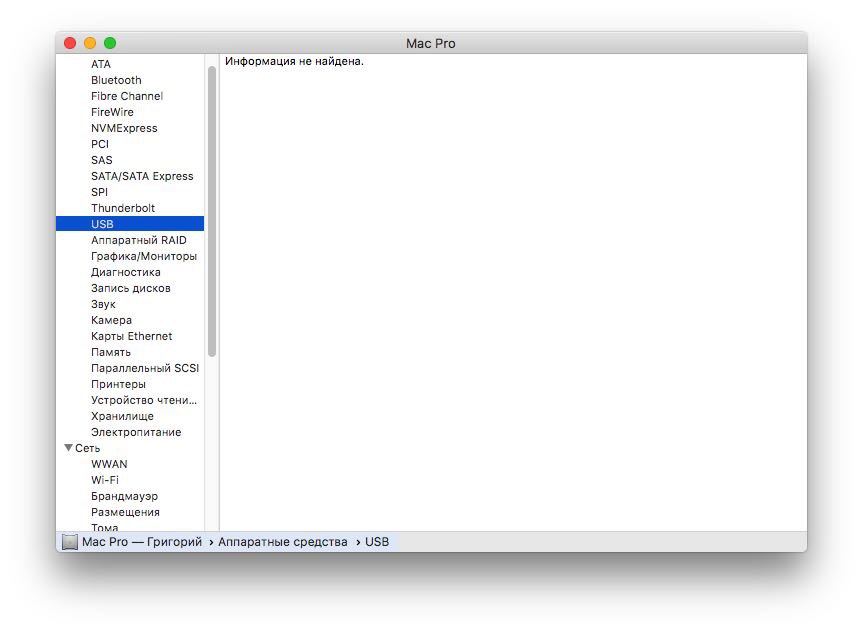Select Хранилище in the sidebar
Image resolution: width=863 pixels, height=632 pixels.
(x=122, y=416)
